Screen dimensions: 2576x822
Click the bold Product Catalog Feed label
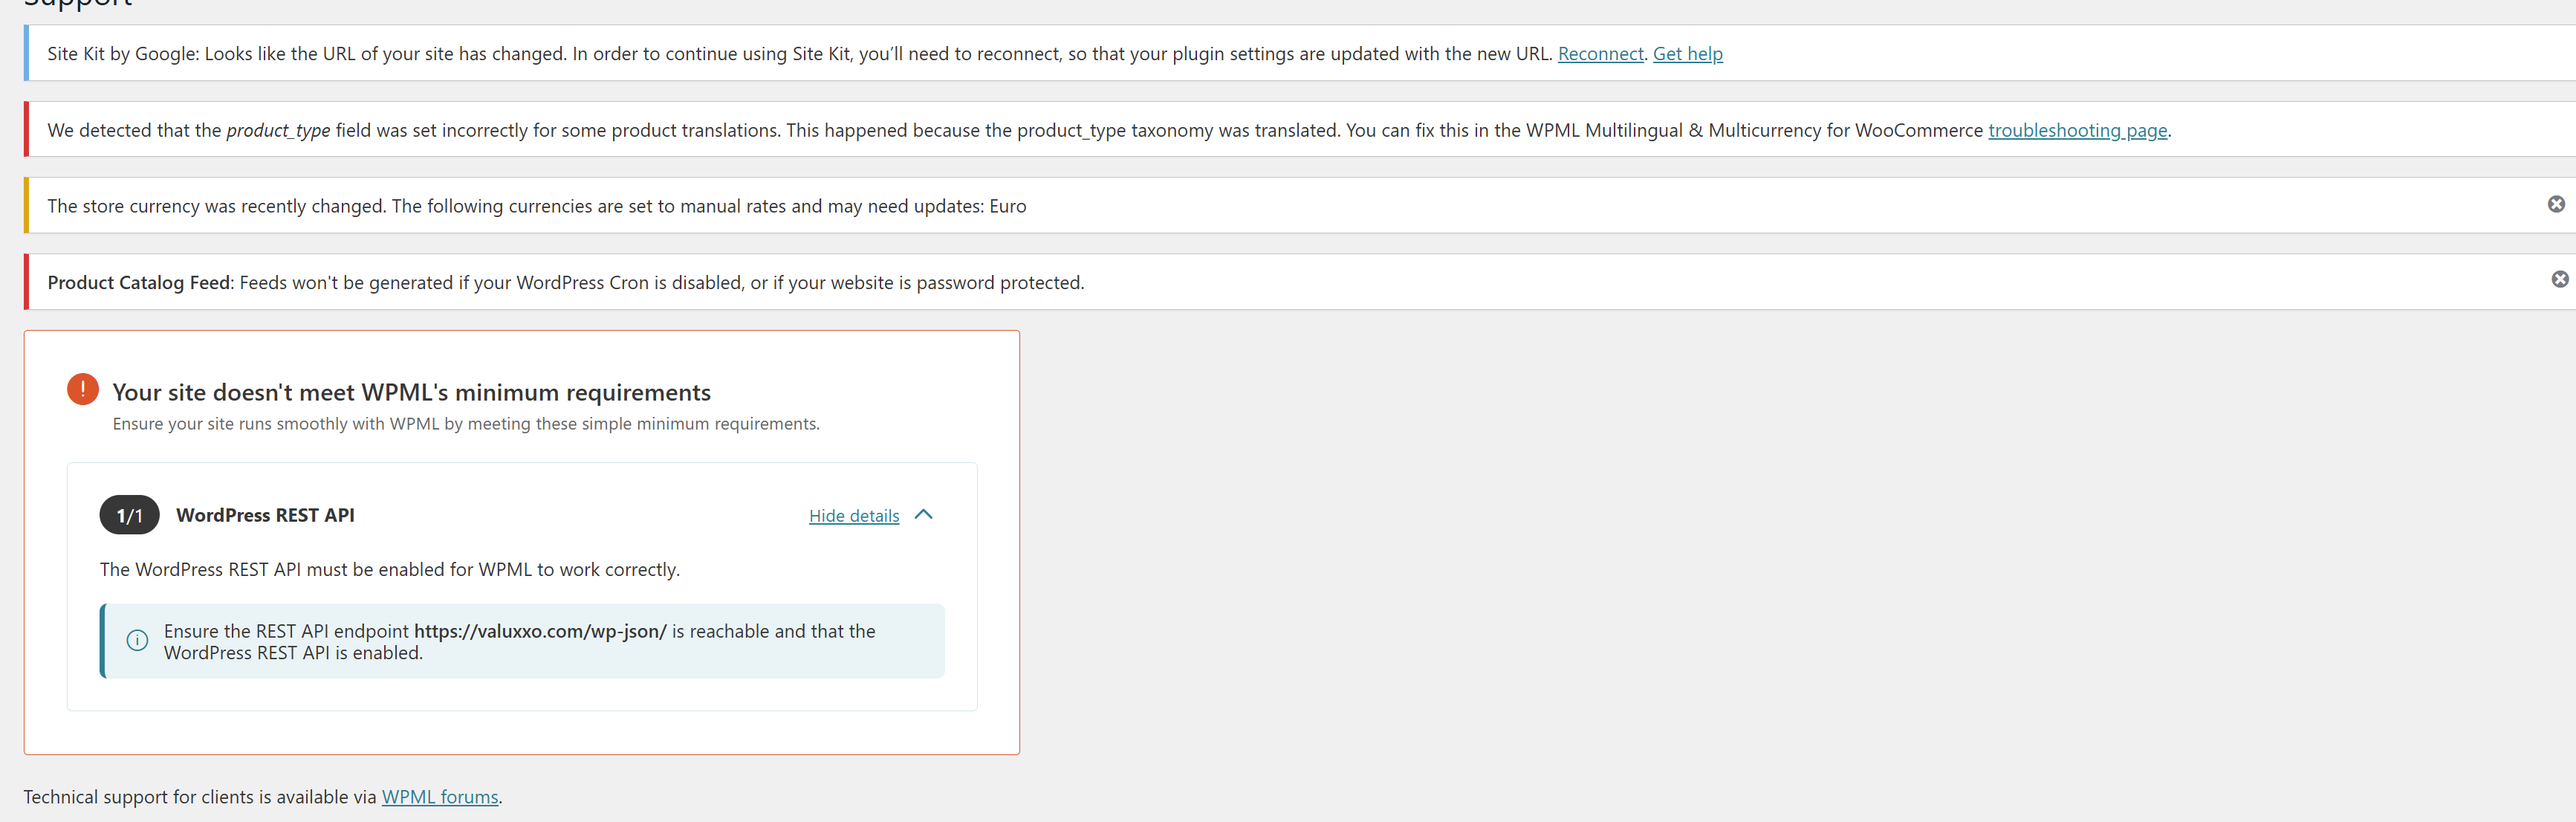(139, 283)
